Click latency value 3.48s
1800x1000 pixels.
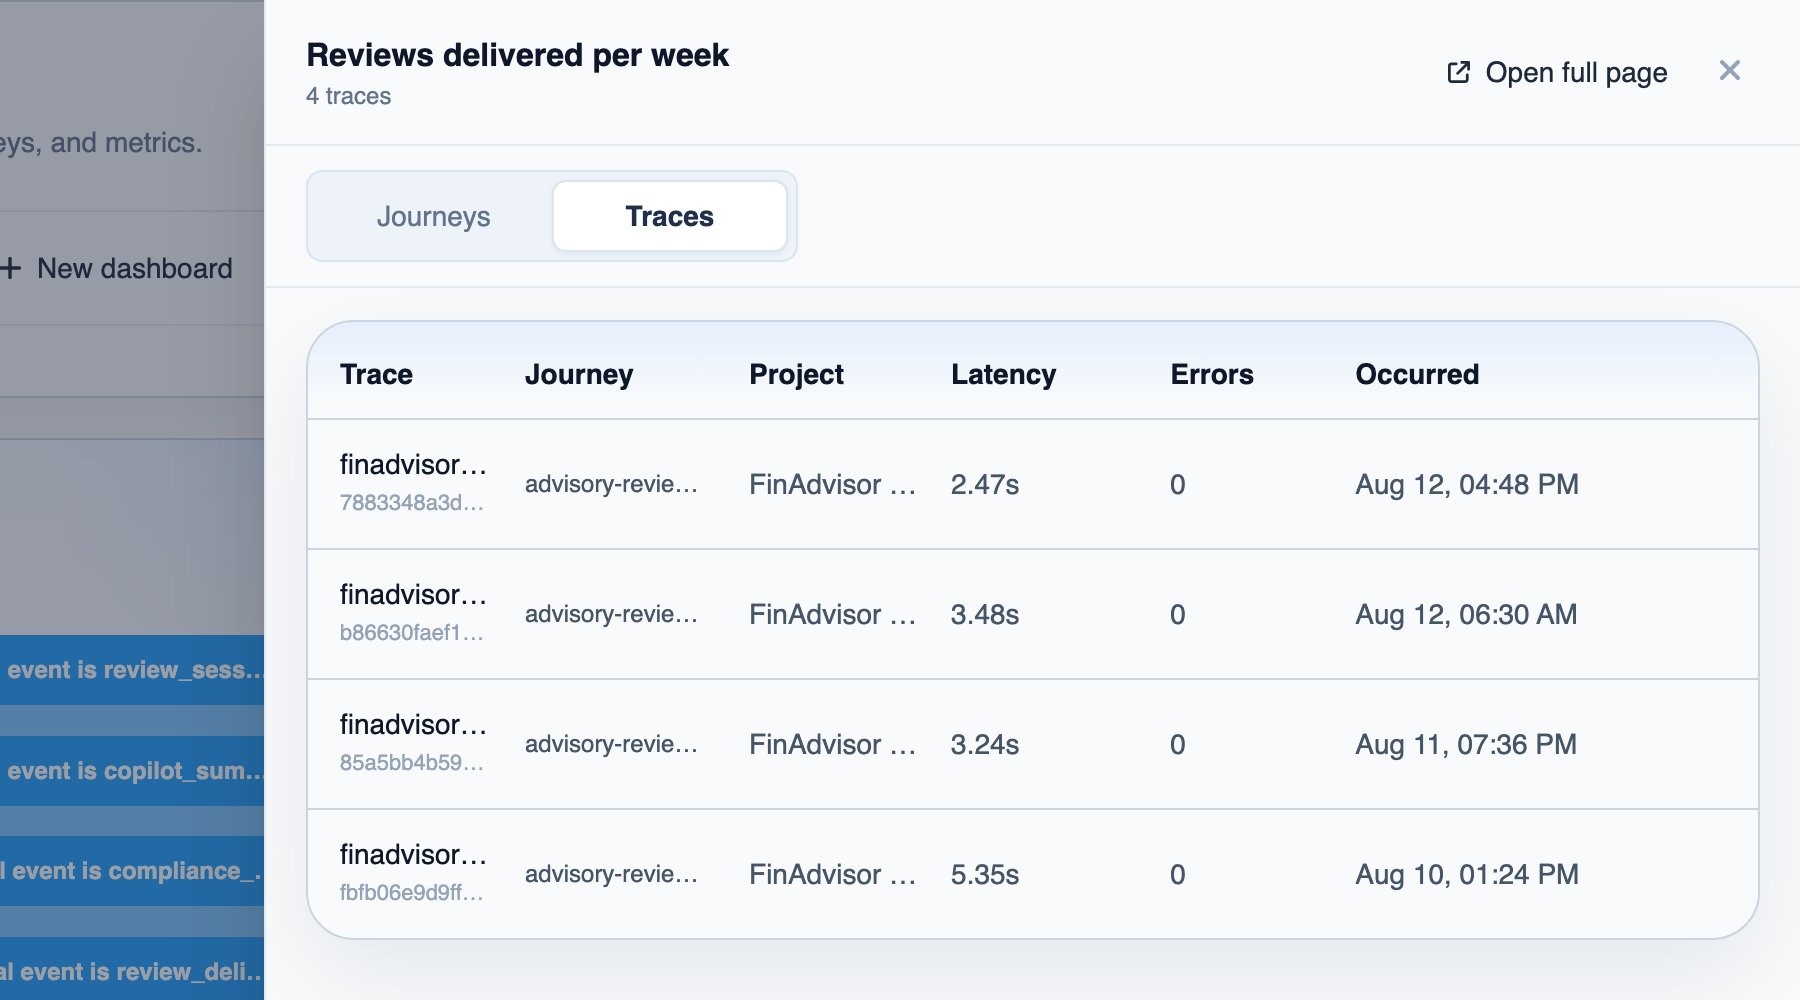tap(985, 615)
